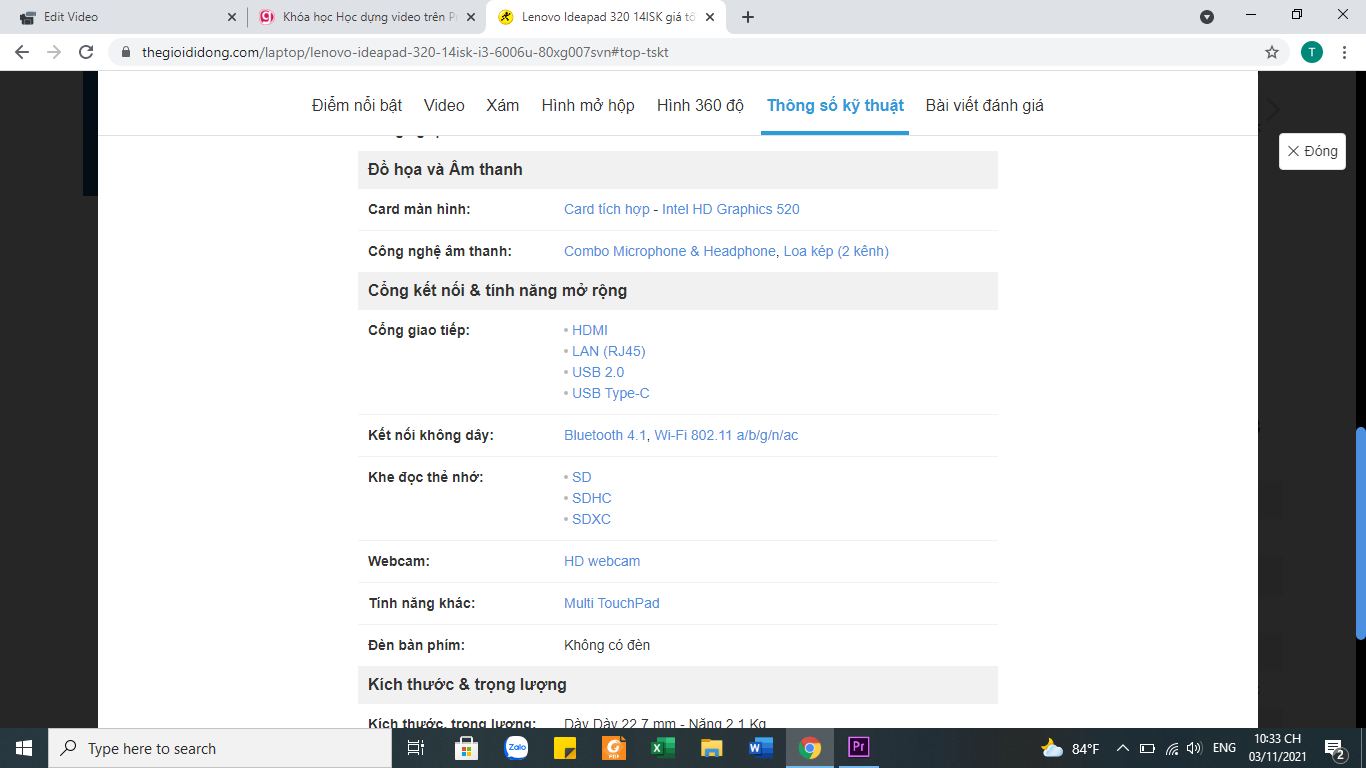Open the Loa kép (2 kênh) link
This screenshot has width=1366, height=768.
[836, 251]
